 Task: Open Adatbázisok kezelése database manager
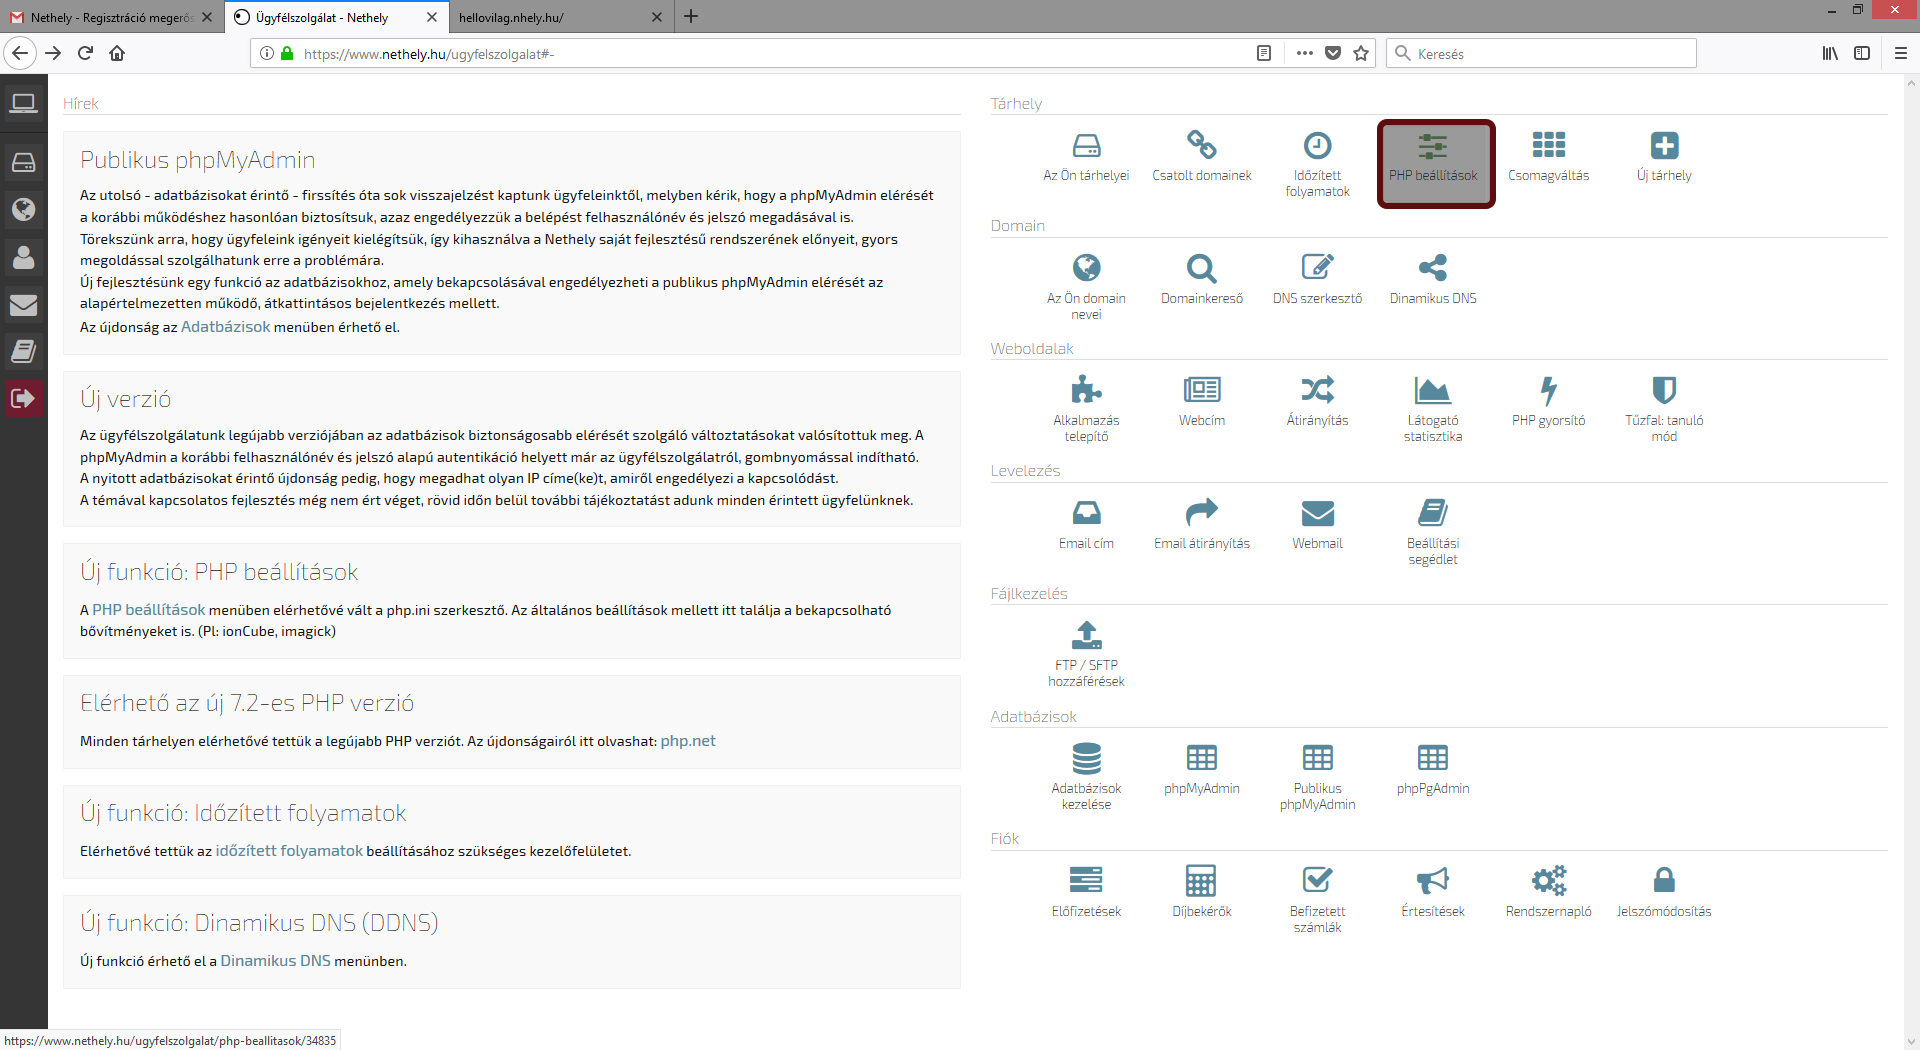tap(1086, 758)
